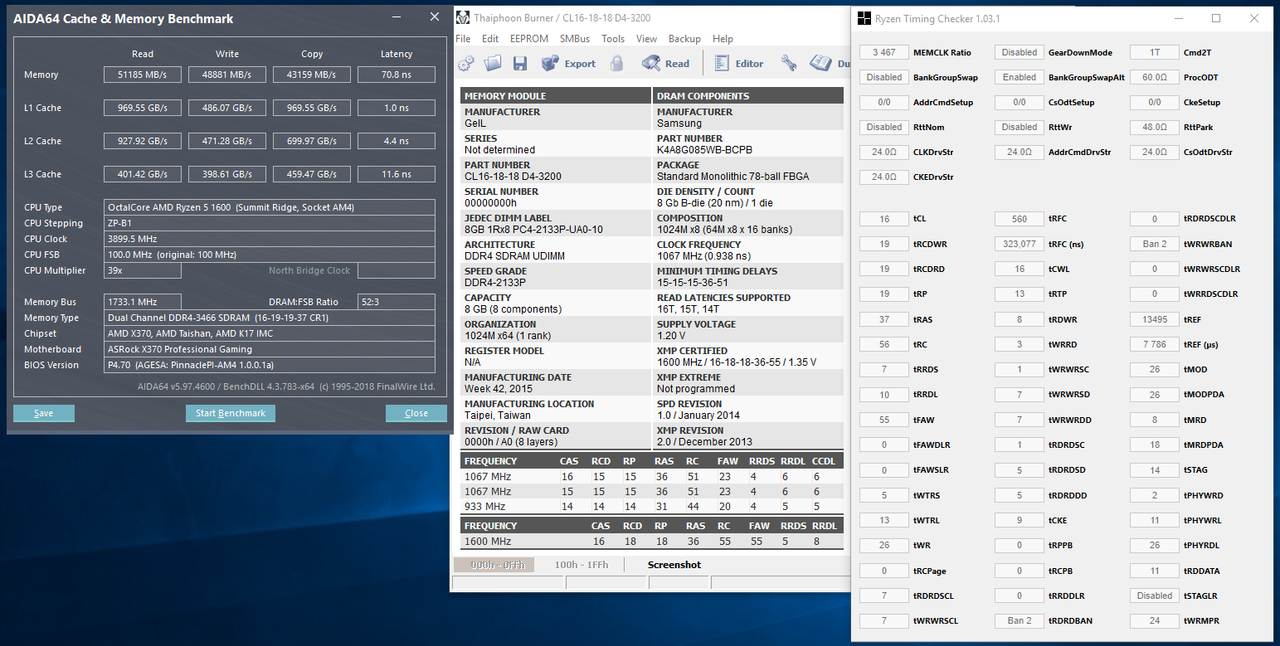Click the BankGroupSwapAlt Enabled field
1280x646 pixels.
point(1019,77)
